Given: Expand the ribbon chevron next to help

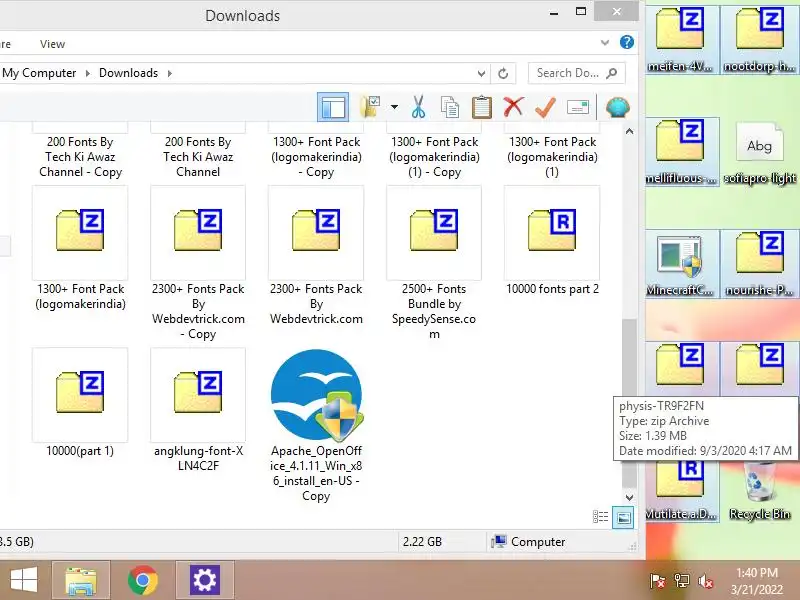Looking at the screenshot, I should 605,43.
